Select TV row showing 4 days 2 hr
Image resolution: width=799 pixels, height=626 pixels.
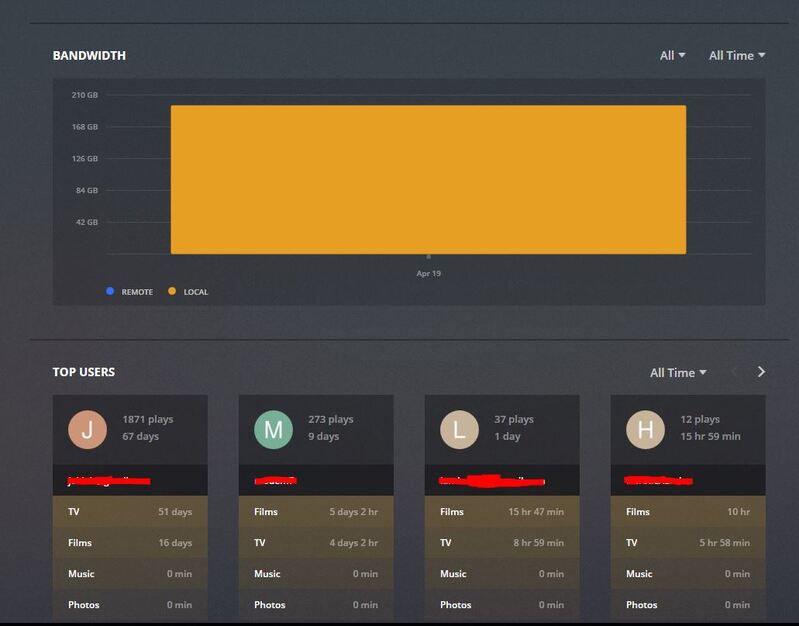(316, 542)
